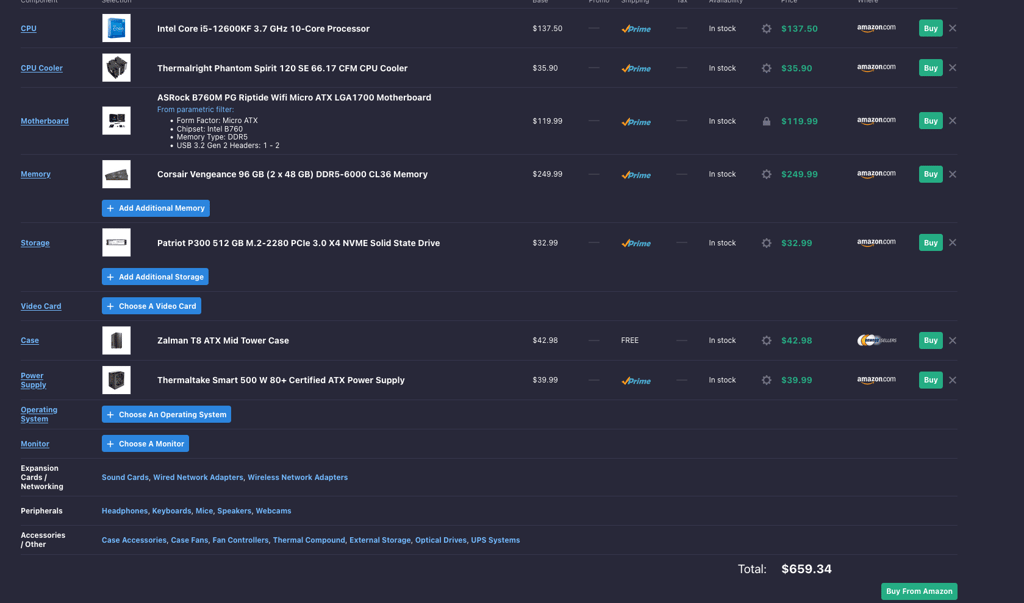Open settings gear for the Memory row

point(766,174)
